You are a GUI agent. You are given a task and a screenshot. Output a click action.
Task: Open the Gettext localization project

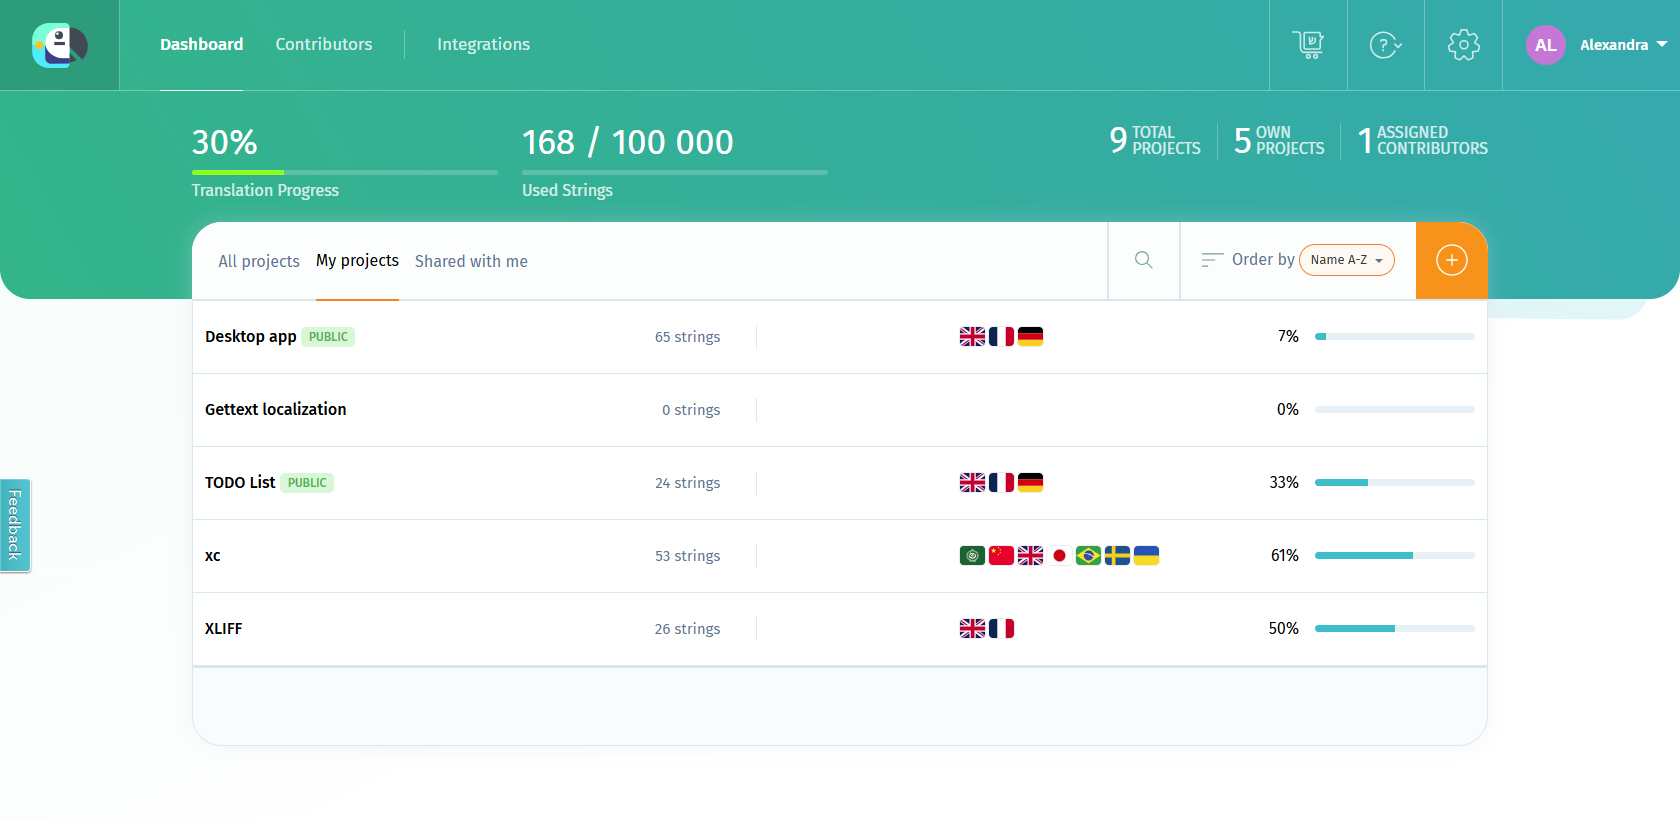click(276, 409)
